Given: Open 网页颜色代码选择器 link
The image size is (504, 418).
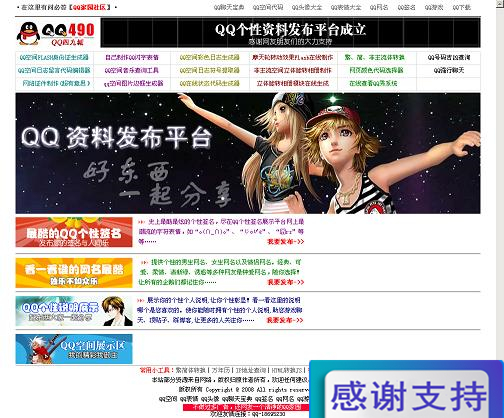Looking at the screenshot, I should (x=376, y=70).
